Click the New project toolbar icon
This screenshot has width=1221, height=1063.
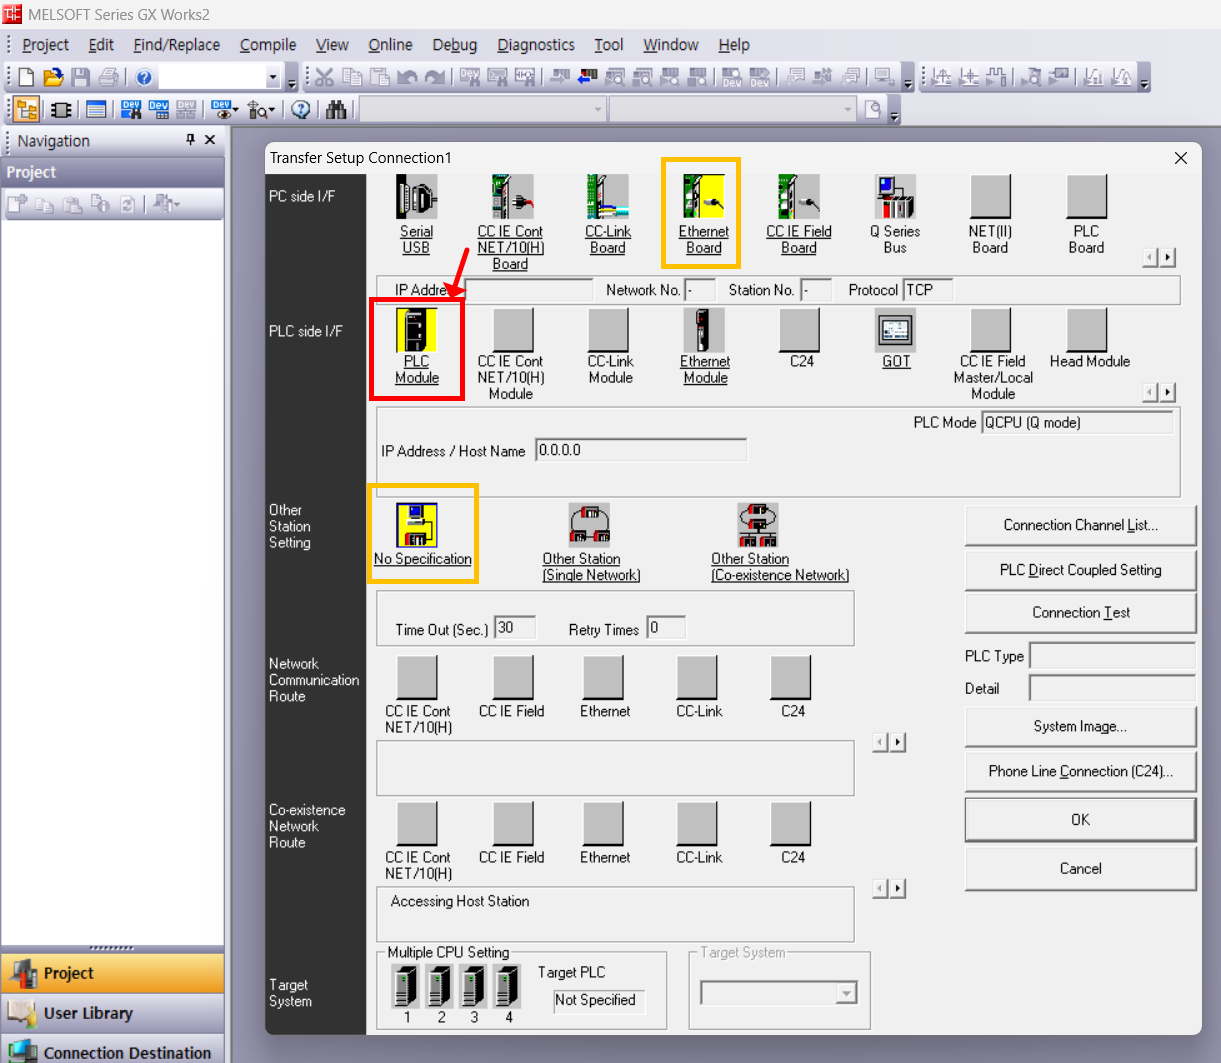click(27, 76)
